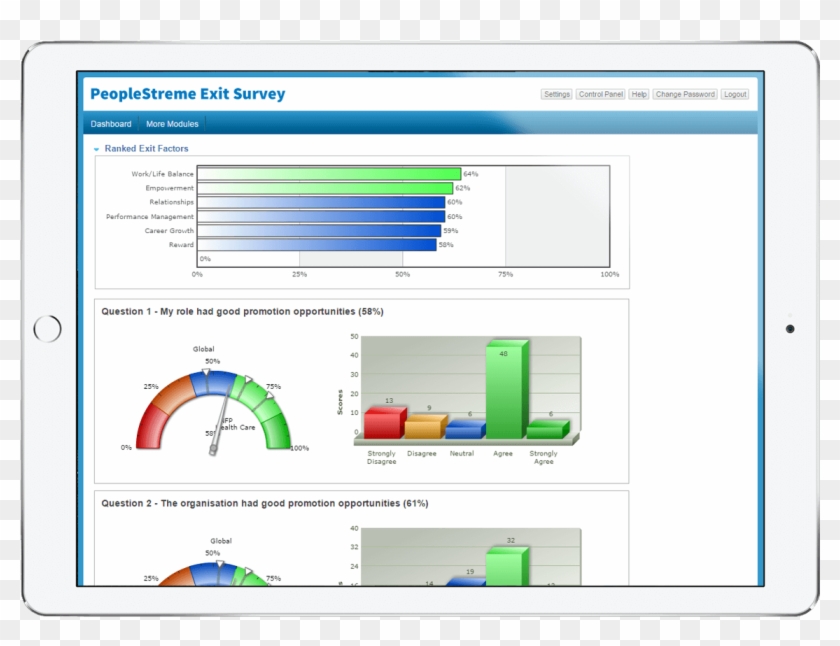Log out using the Logout button

[735, 95]
